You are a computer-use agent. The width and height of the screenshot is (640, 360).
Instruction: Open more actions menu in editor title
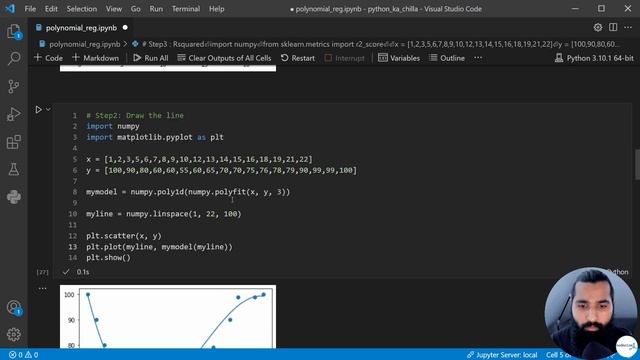tap(628, 27)
